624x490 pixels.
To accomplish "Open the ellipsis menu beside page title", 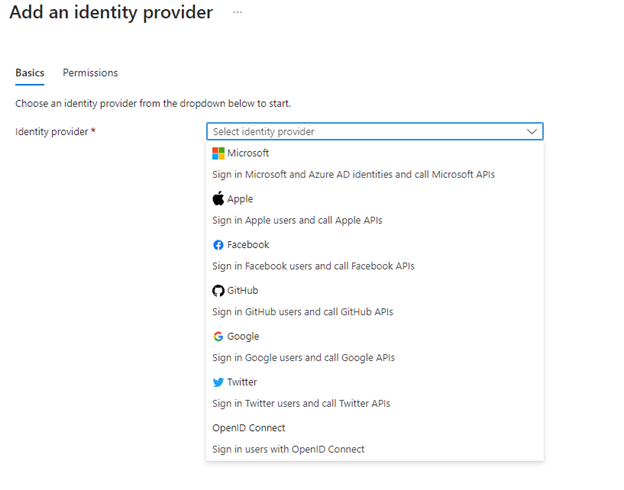I will pyautogui.click(x=237, y=13).
